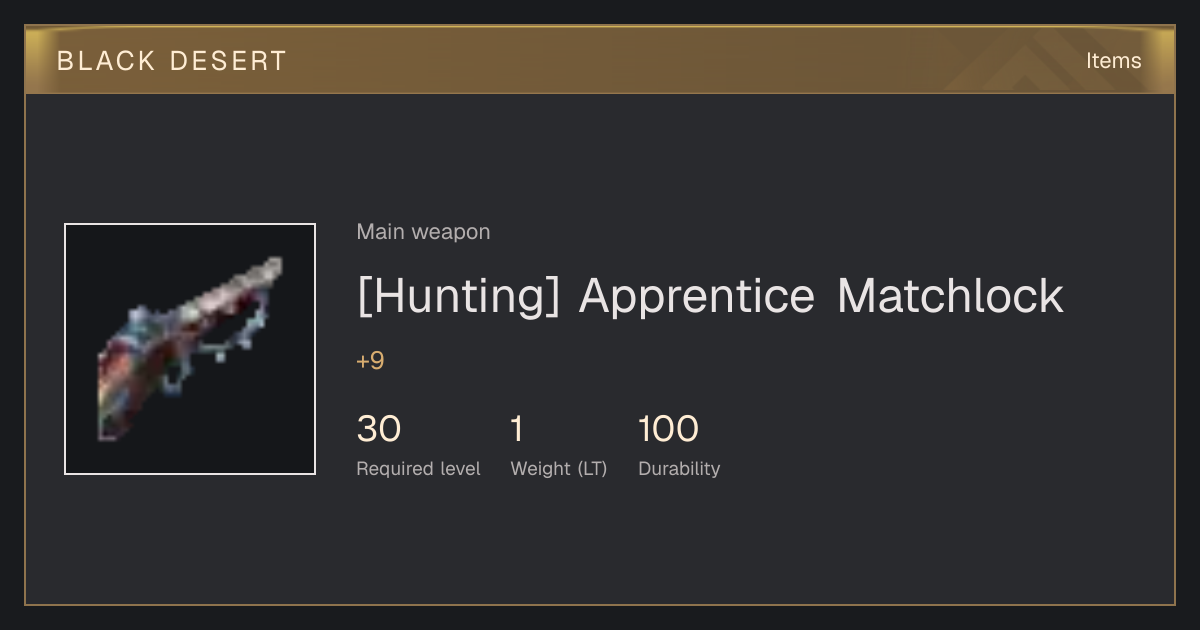Select the weight value 1
Image resolution: width=1200 pixels, height=630 pixels.
click(x=517, y=429)
